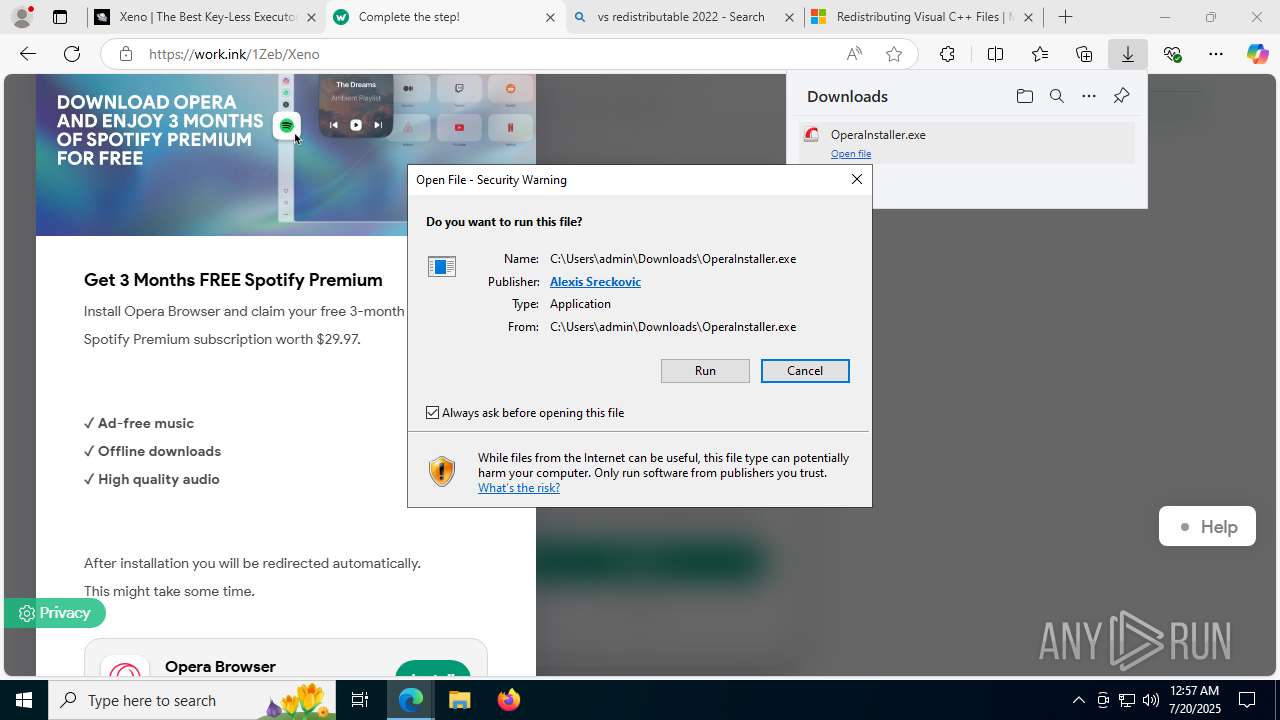
Task: Open Firefox from the taskbar
Action: [x=509, y=700]
